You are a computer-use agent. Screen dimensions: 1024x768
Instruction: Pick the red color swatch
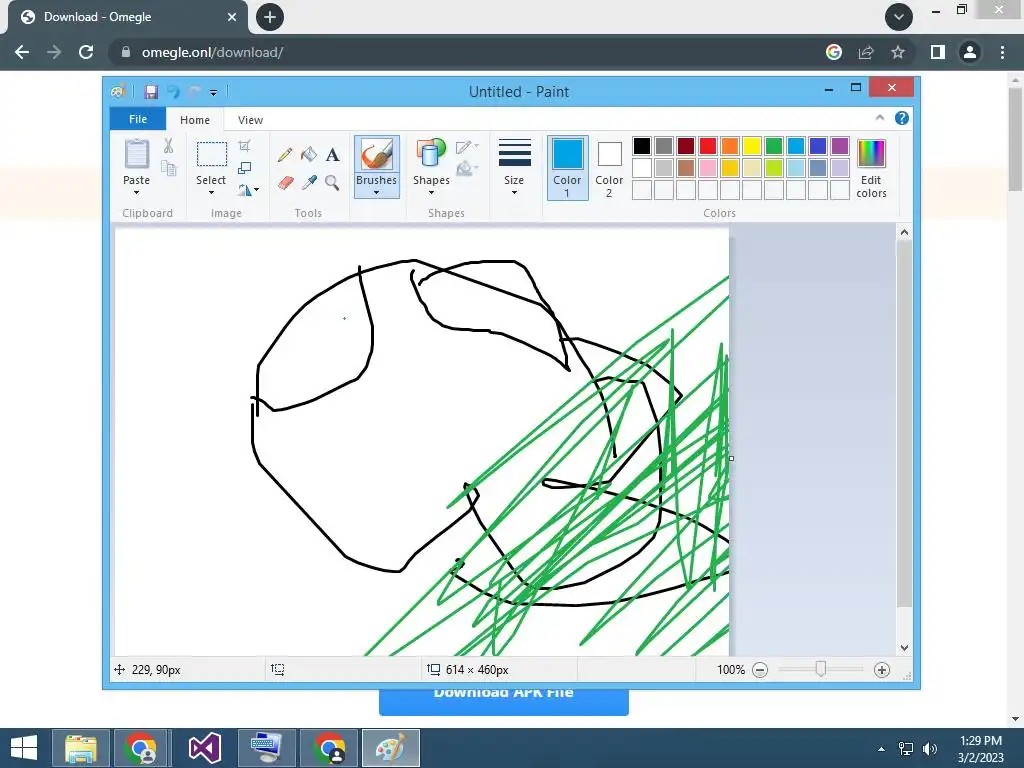708,146
